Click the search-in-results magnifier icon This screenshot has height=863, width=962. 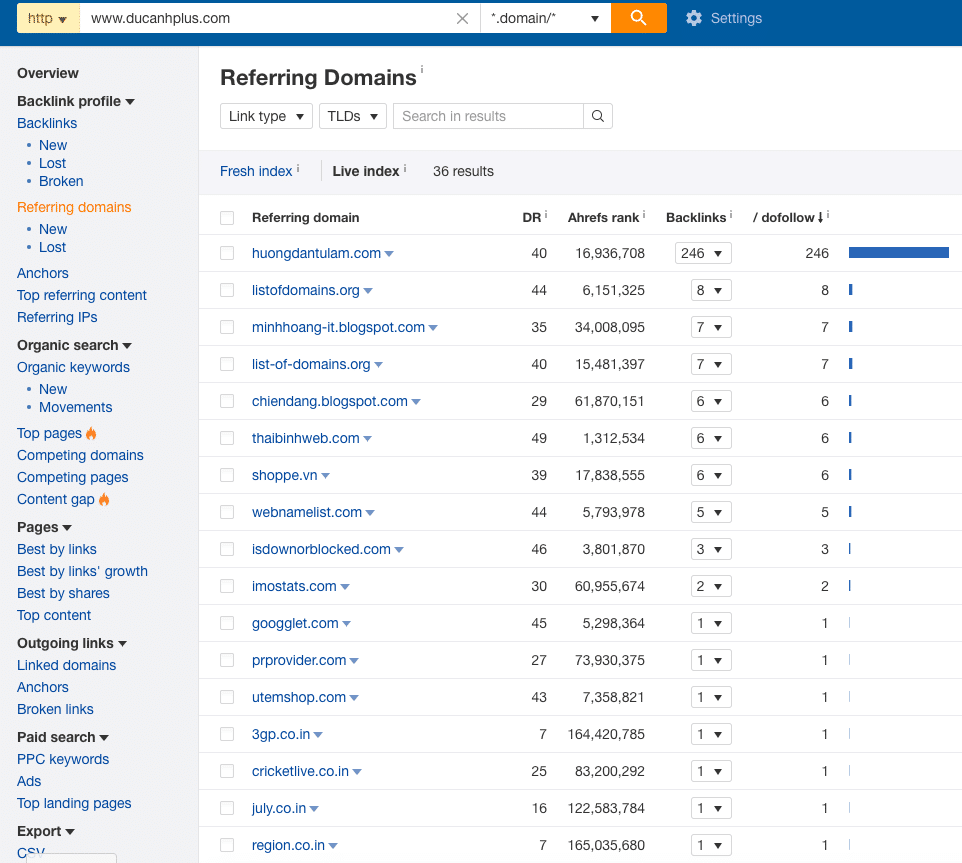pyautogui.click(x=598, y=116)
